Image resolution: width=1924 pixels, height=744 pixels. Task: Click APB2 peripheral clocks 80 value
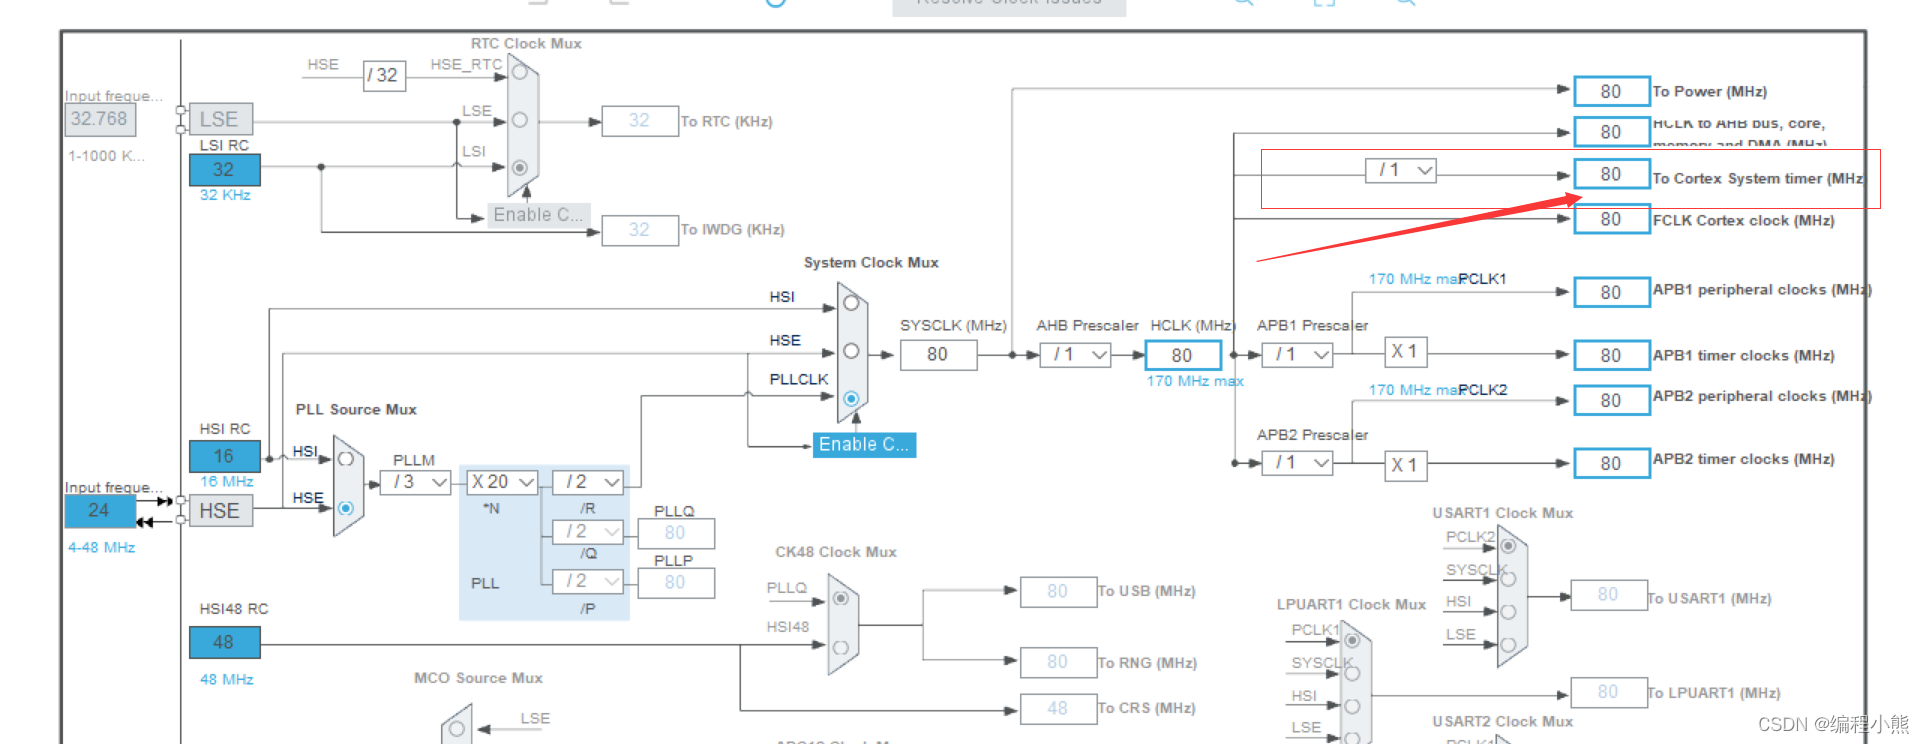coord(1612,400)
